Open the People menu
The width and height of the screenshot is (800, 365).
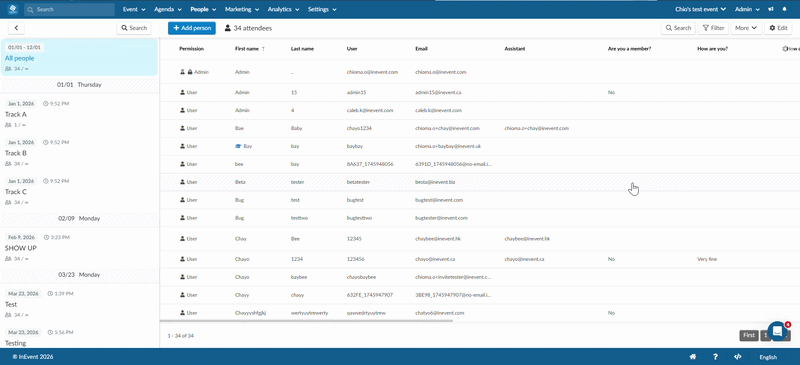click(x=203, y=9)
